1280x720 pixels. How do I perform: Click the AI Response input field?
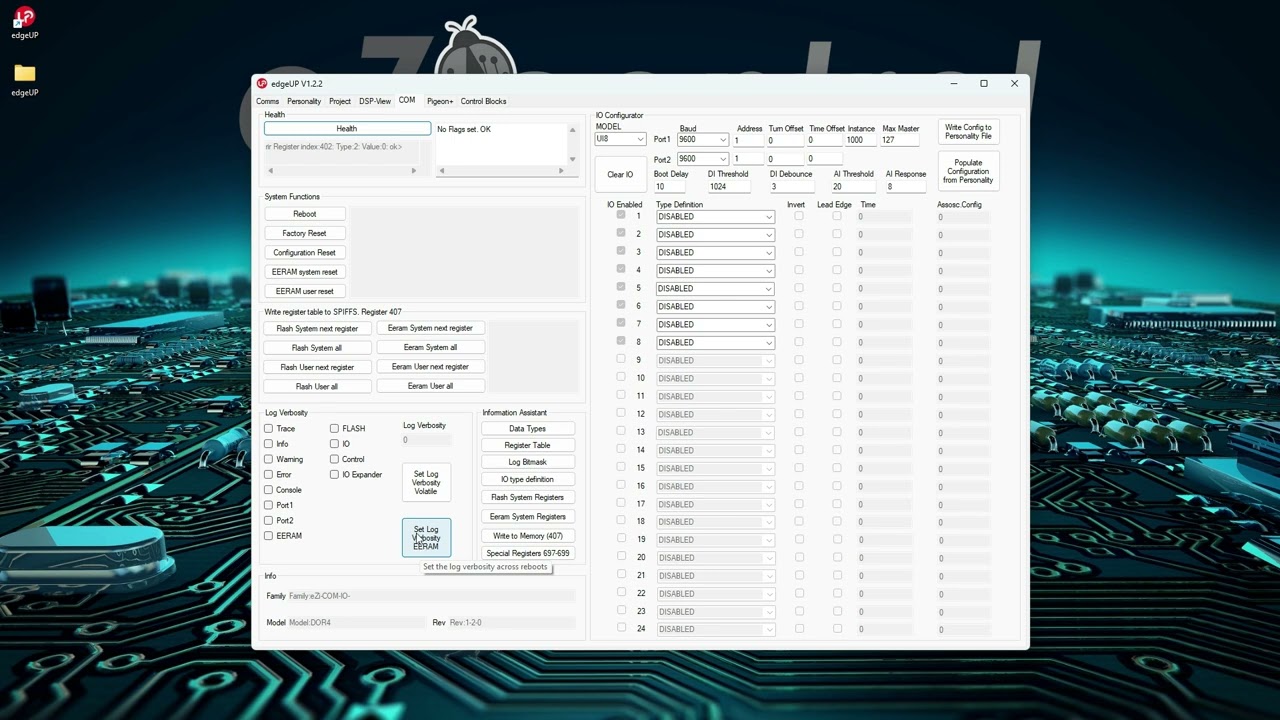pos(905,187)
